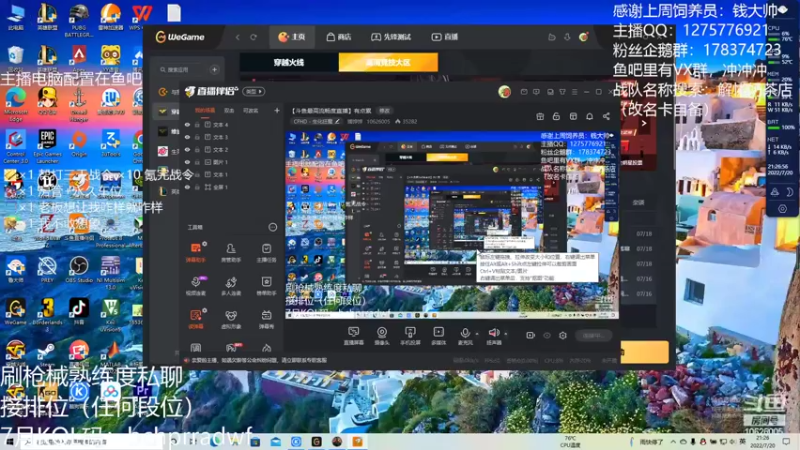Toggle visibility eye of layer 文本 4

188,125
